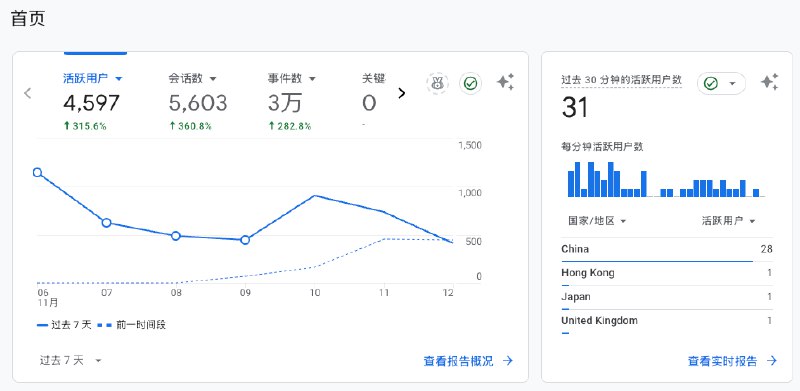Click the 查看报告概况 link
Screen dimensions: 800x391
pos(468,361)
